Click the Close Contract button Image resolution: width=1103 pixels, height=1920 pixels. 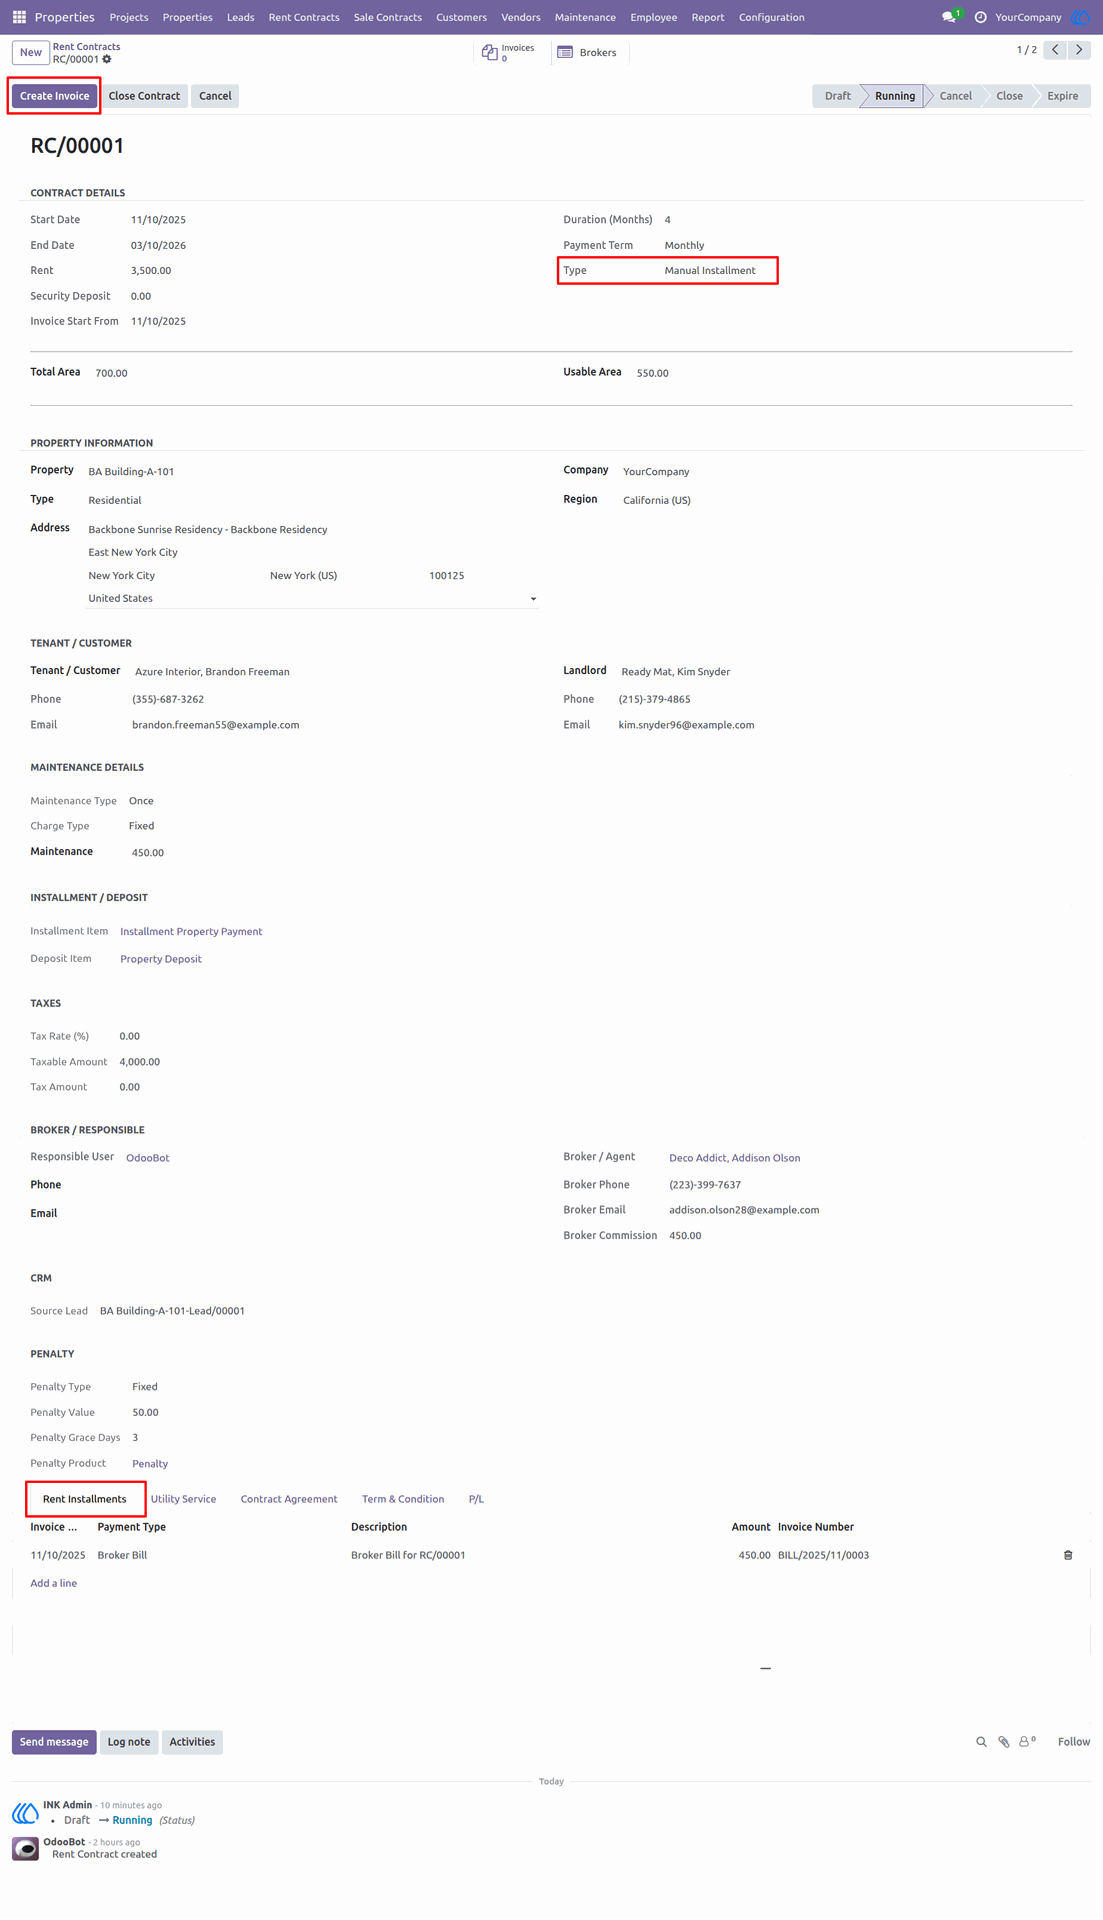tap(144, 96)
